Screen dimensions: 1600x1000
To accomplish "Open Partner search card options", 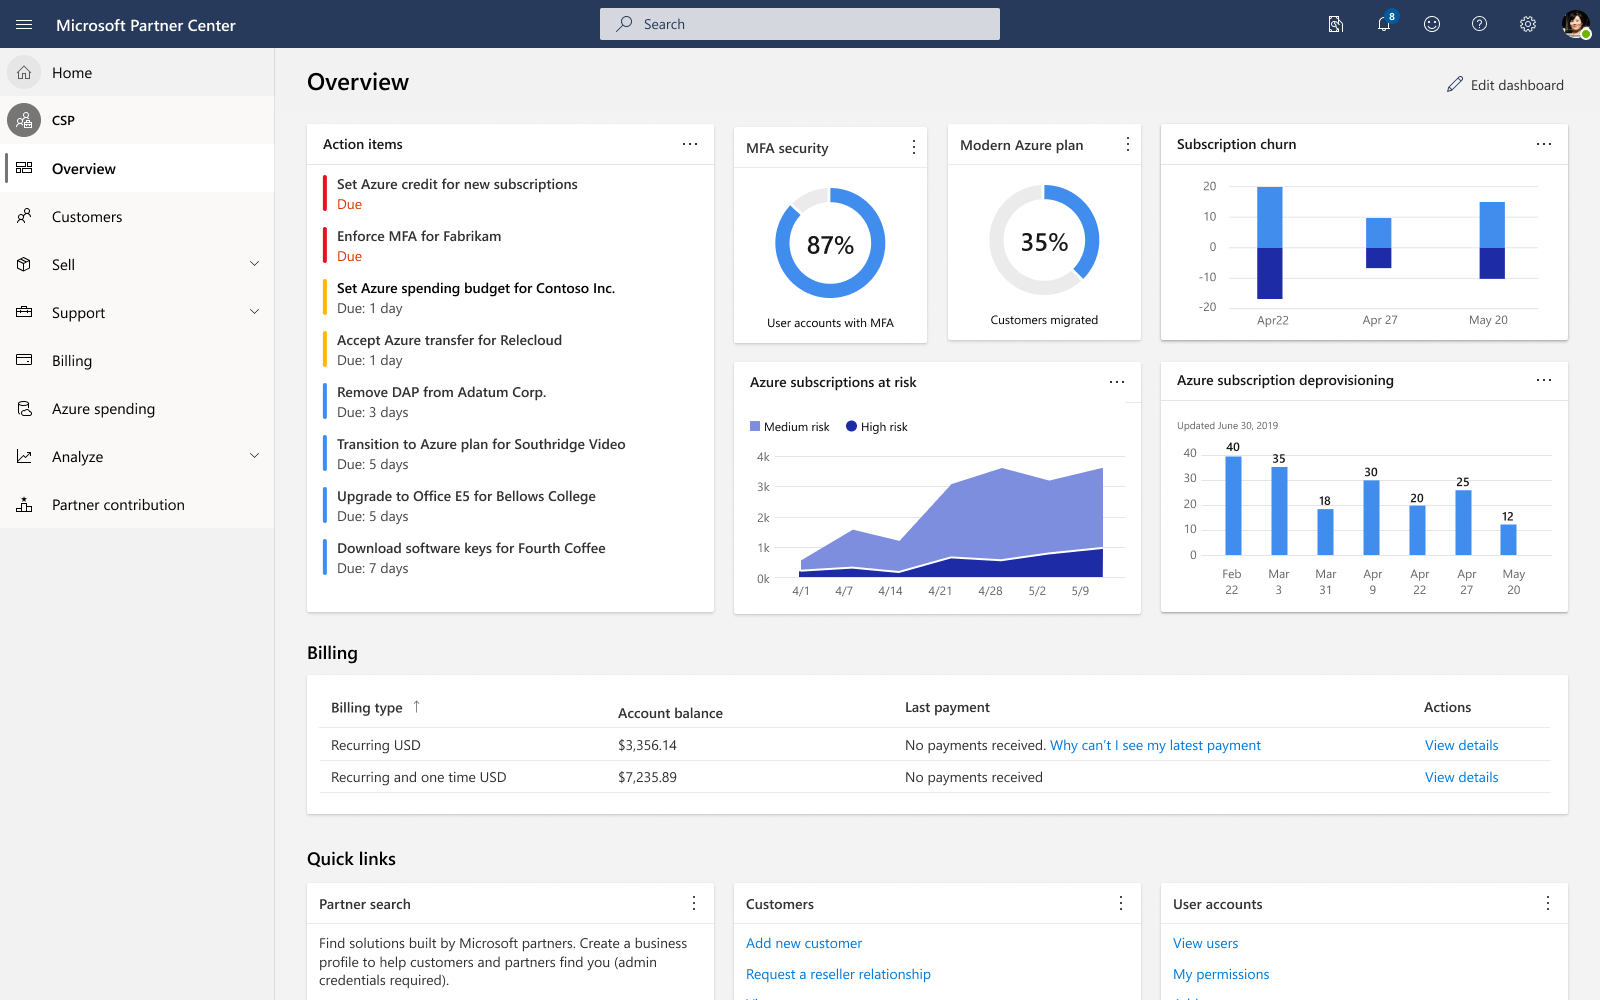I will point(694,903).
